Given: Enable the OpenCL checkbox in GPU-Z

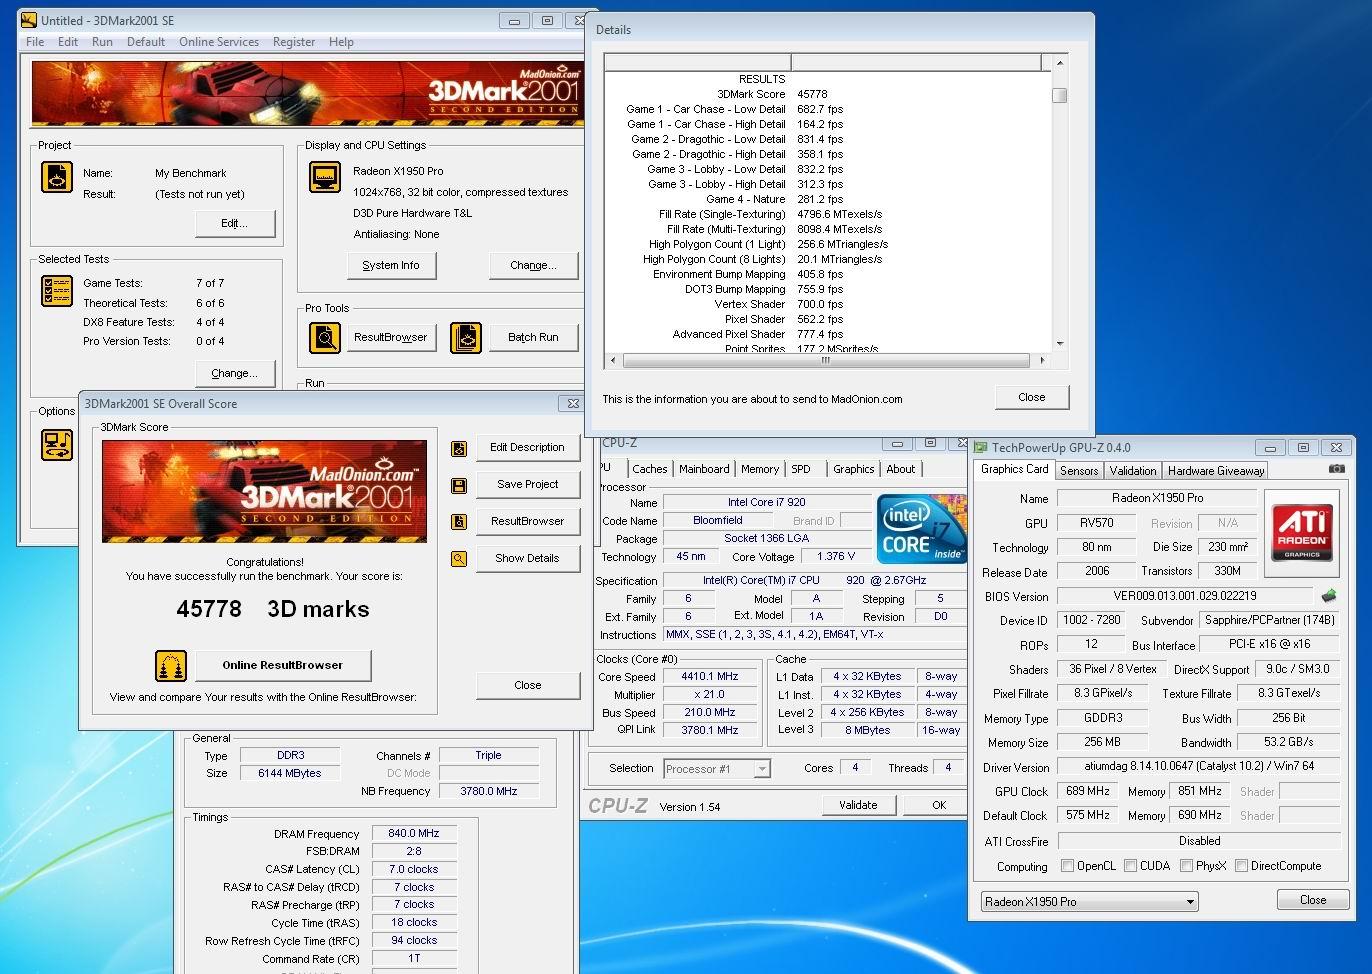Looking at the screenshot, I should pos(1067,866).
